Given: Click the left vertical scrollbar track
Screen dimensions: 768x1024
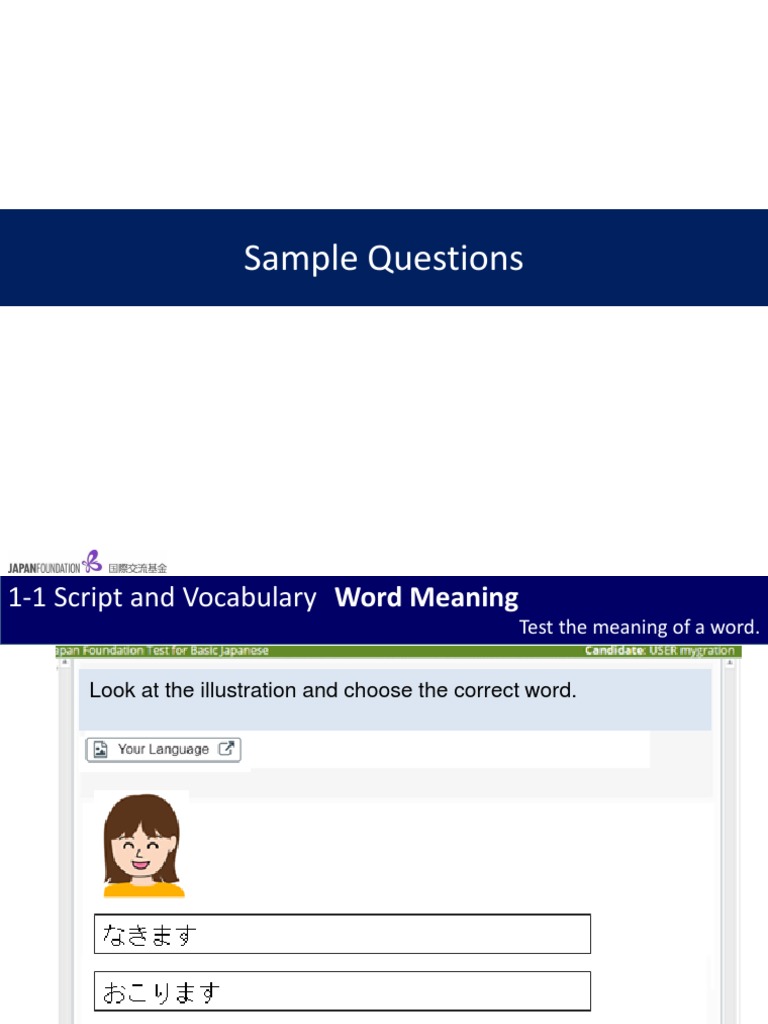Looking at the screenshot, I should (61, 850).
